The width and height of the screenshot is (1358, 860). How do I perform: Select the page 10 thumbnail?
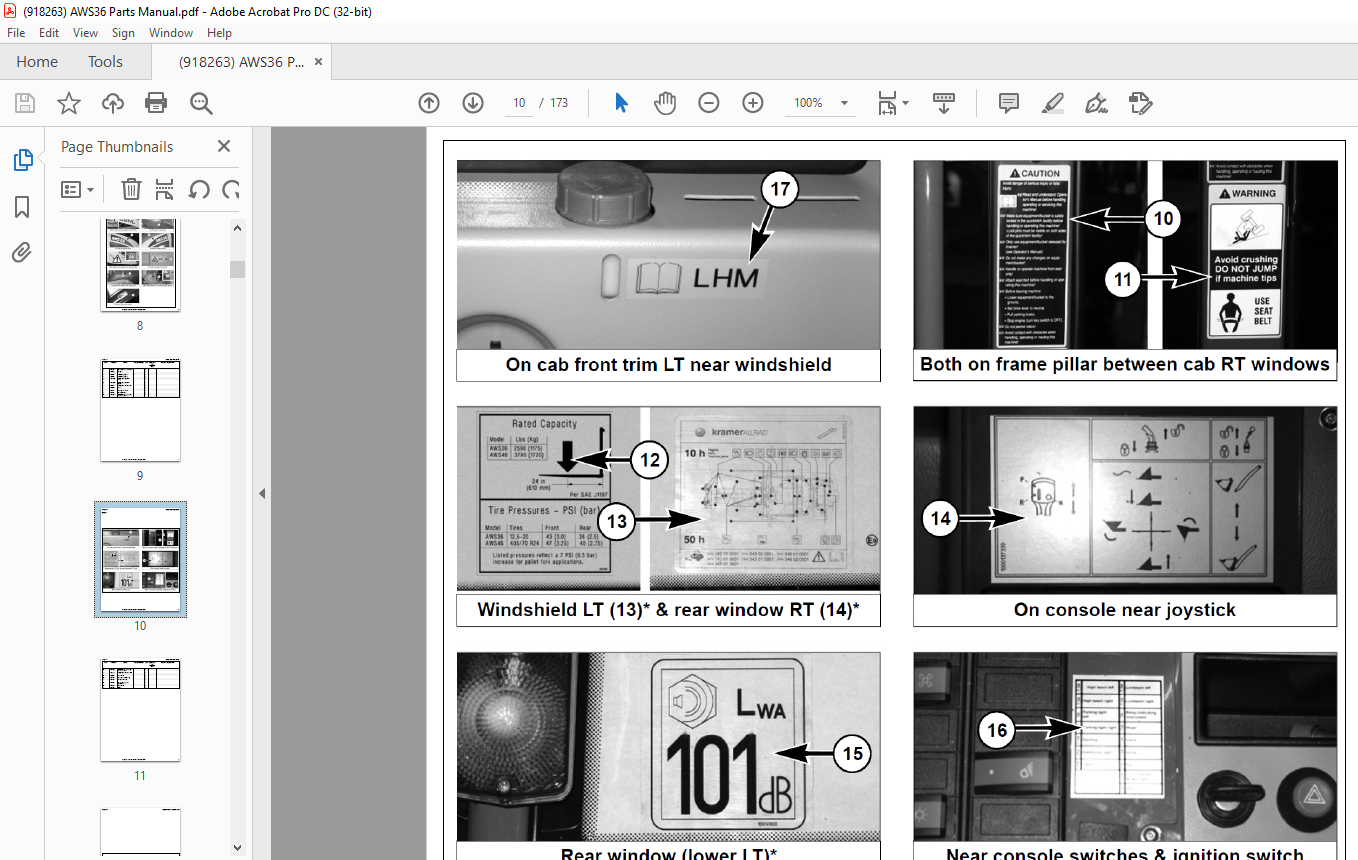tap(140, 559)
